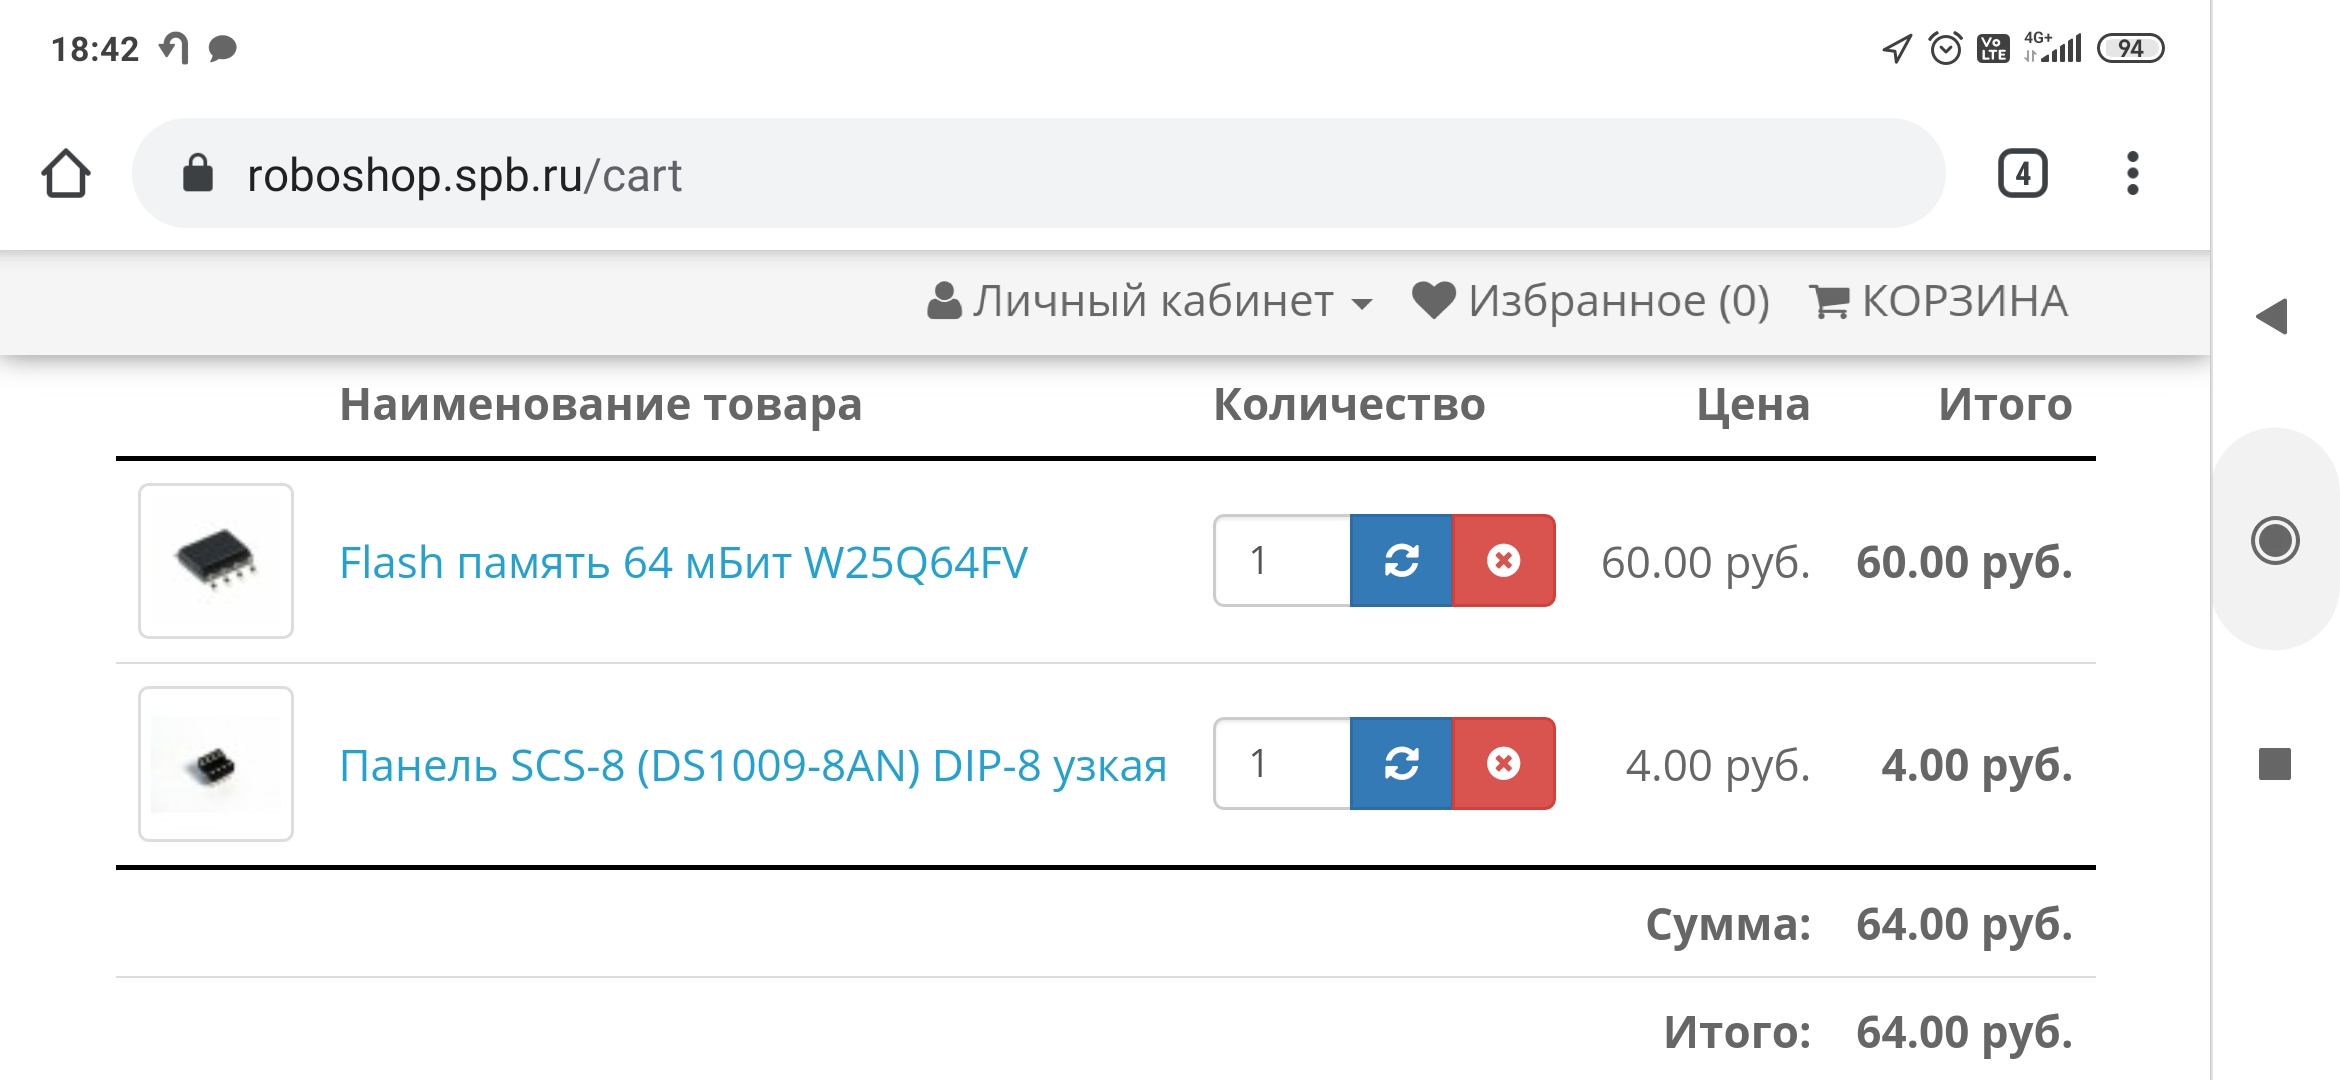Focus quantity field for Flash память
The height and width of the screenshot is (1080, 2340).
[1281, 561]
